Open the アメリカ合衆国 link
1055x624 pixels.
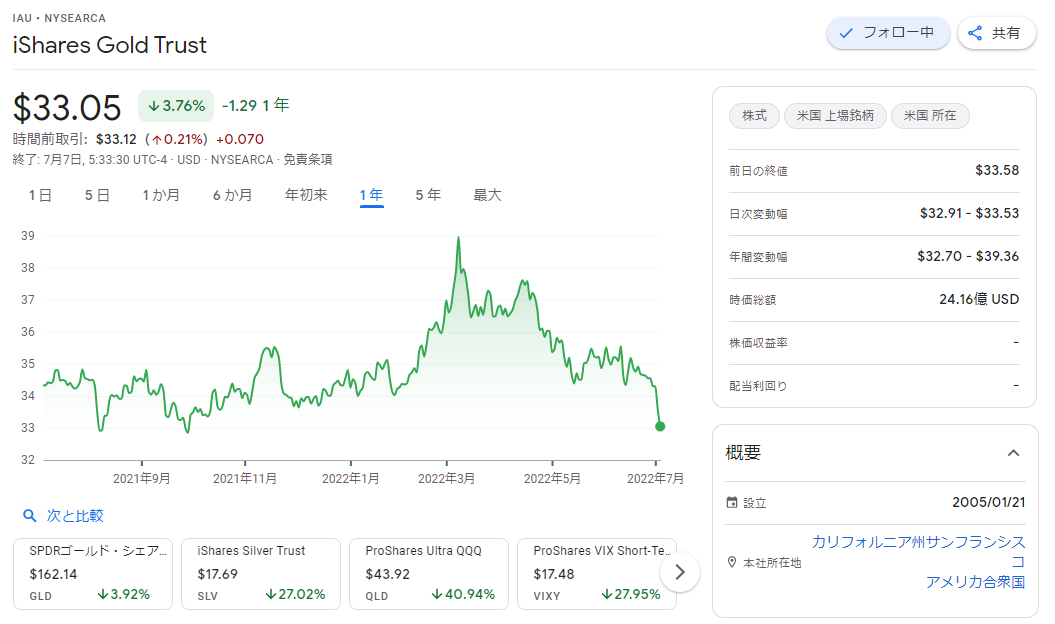(x=975, y=582)
